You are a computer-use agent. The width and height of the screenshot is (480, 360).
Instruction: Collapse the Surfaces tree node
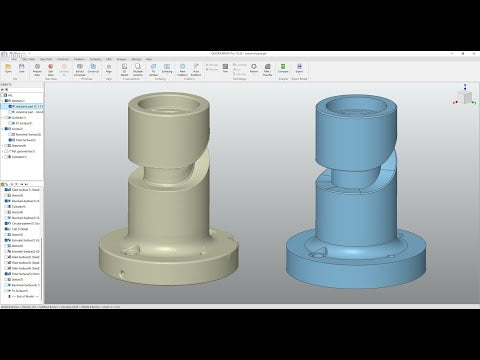2,118
